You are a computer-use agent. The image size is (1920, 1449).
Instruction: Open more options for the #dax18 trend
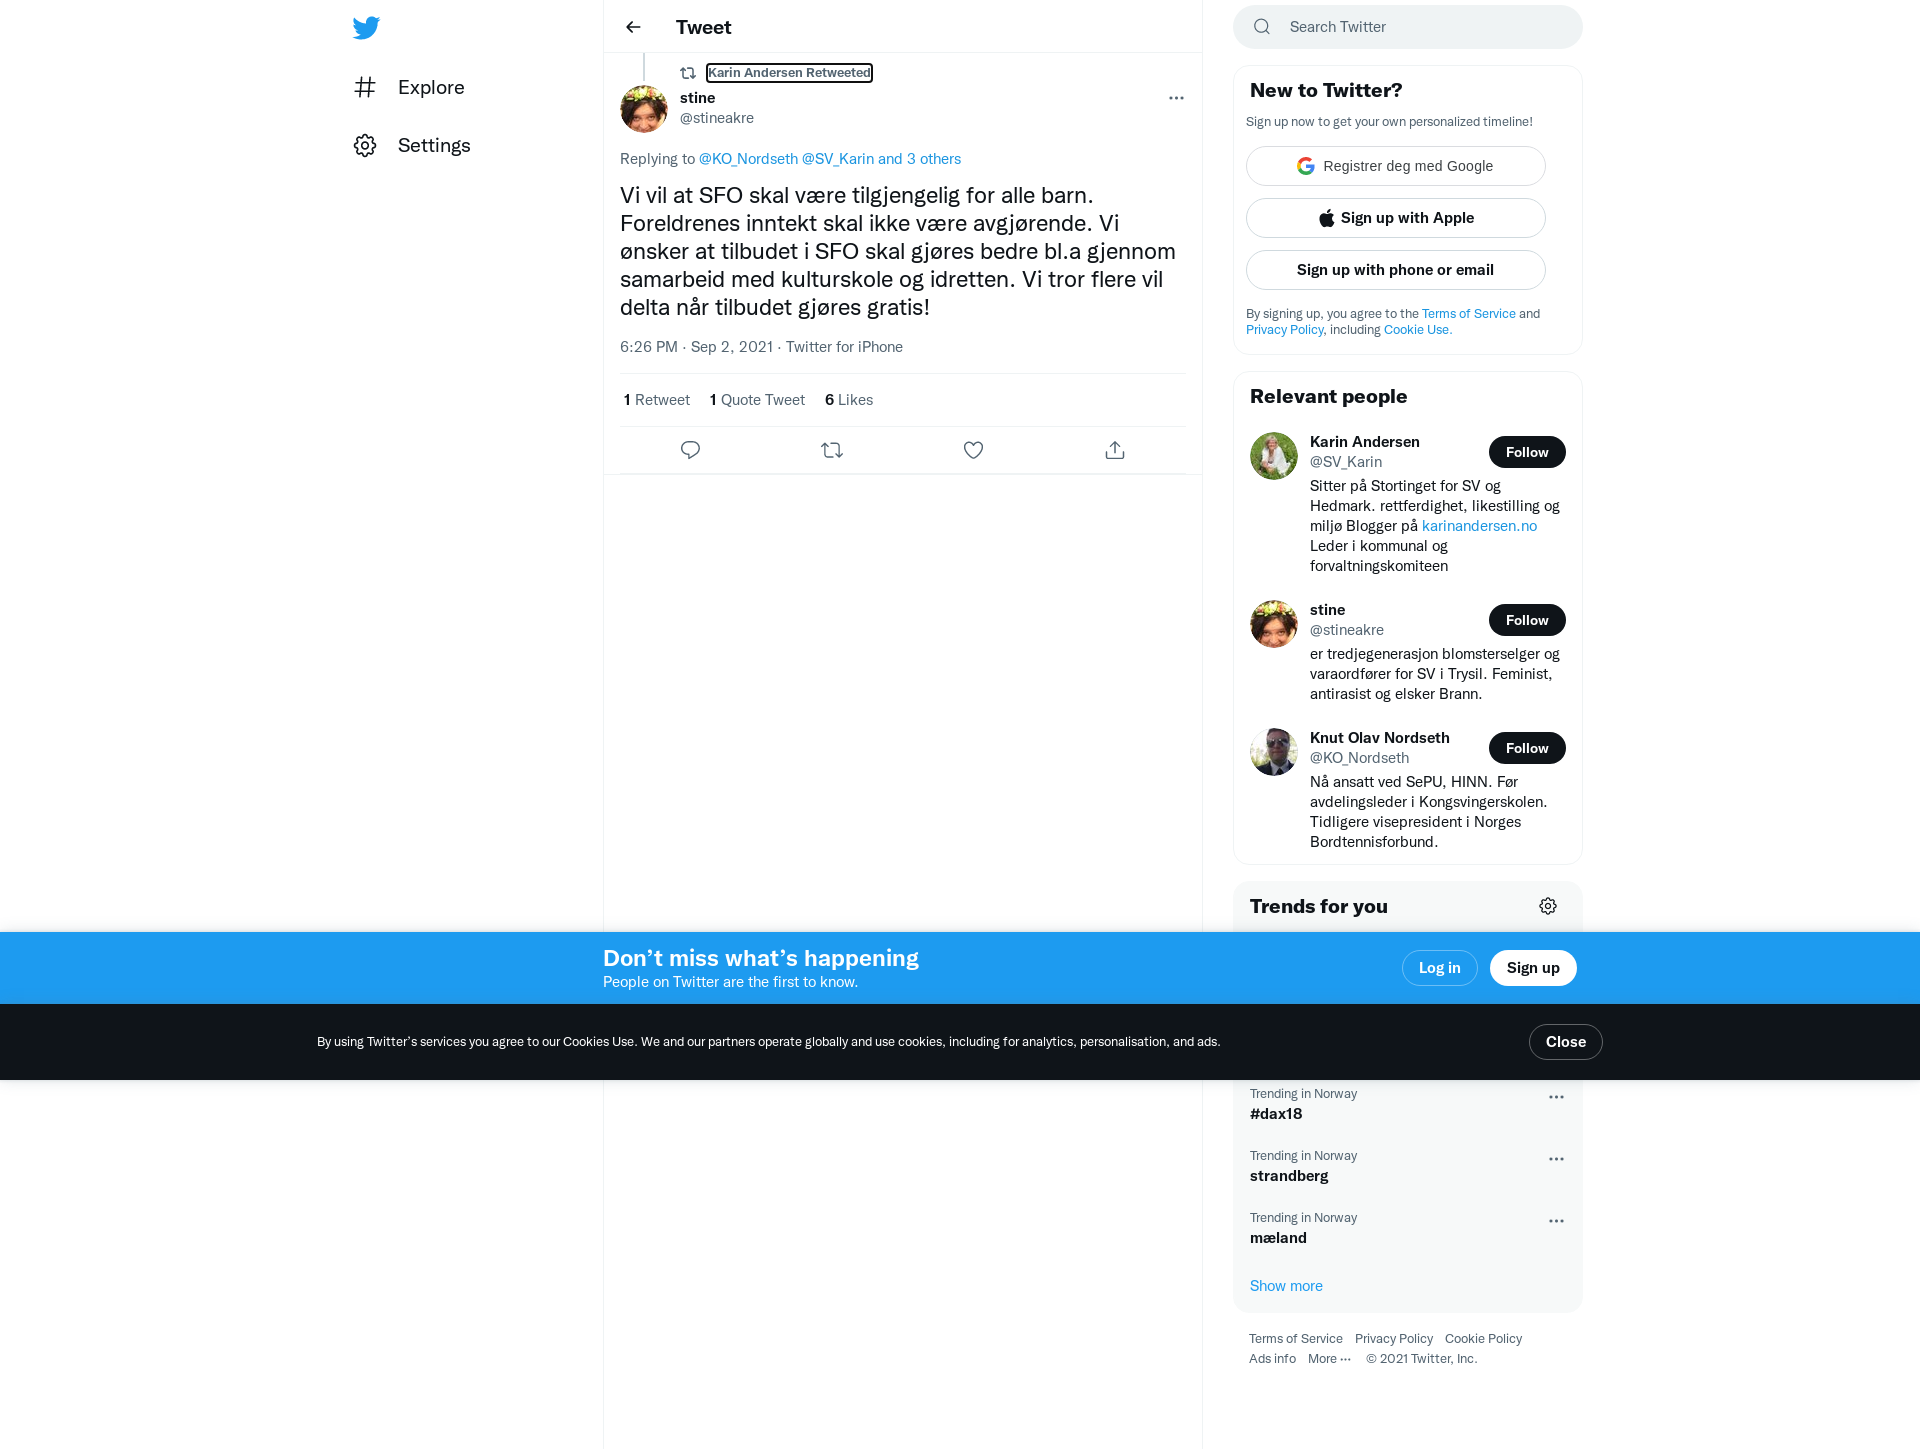point(1556,1097)
